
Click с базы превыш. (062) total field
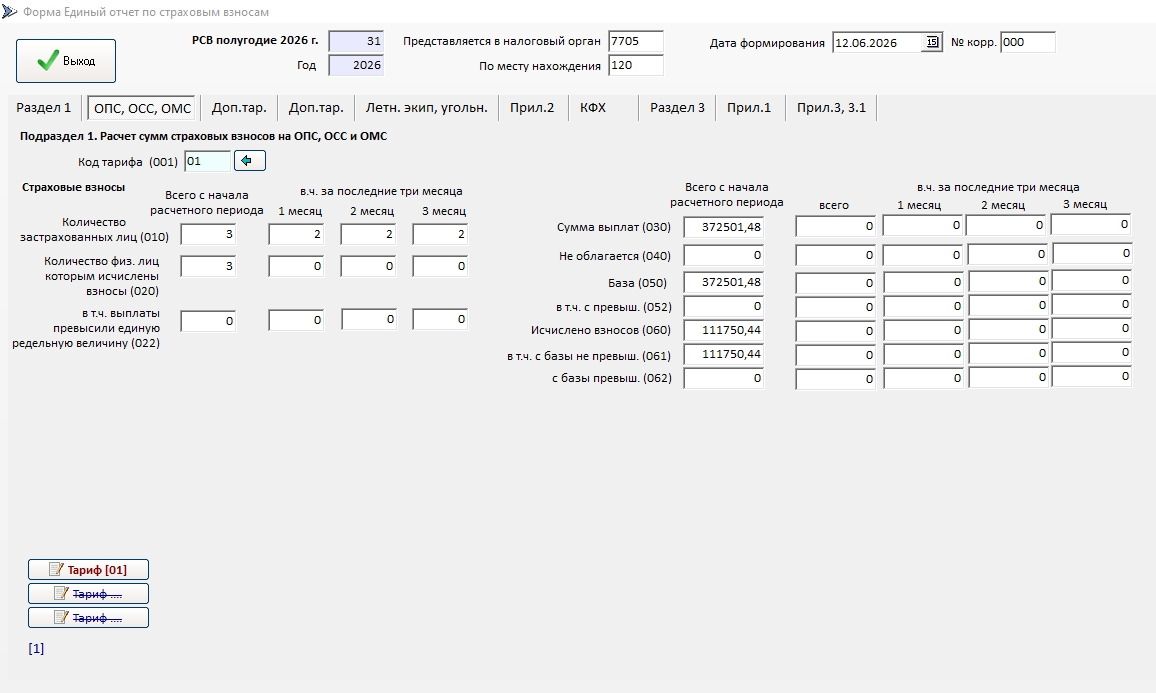[723, 378]
